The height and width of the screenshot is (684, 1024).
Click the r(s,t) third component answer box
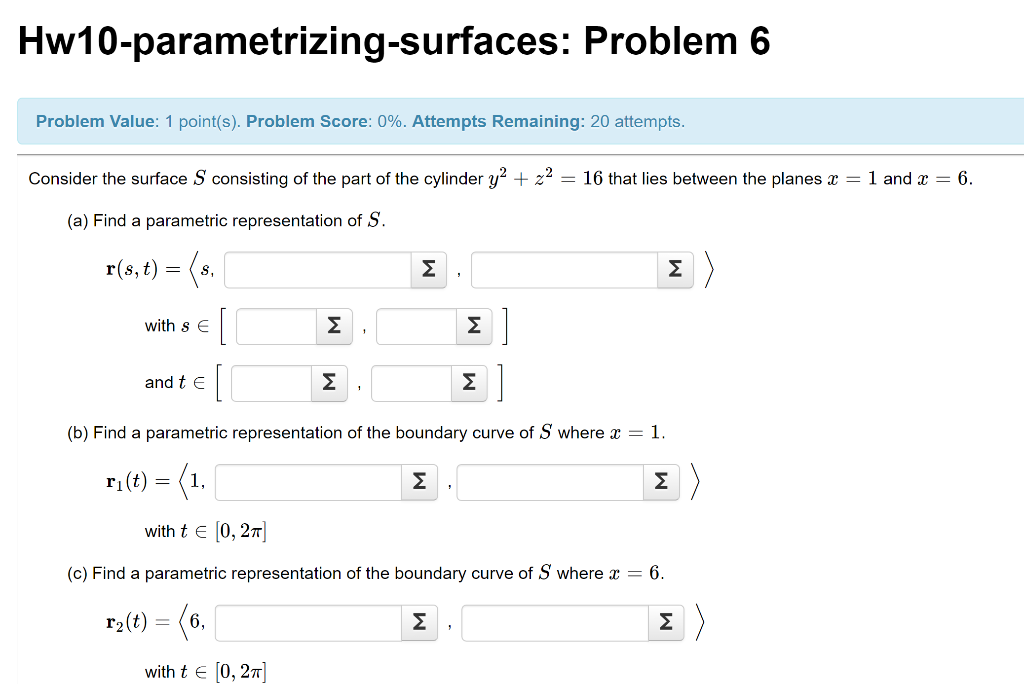click(x=560, y=269)
